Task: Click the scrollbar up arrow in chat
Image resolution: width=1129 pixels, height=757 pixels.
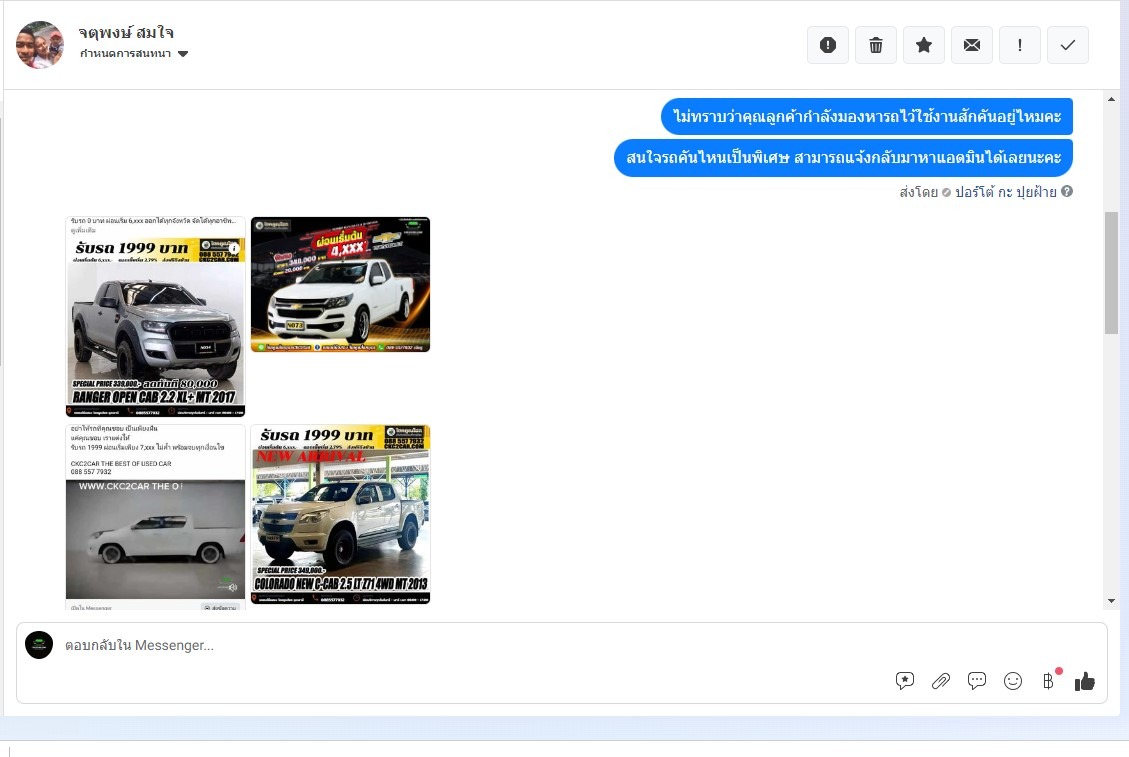Action: (x=1111, y=99)
